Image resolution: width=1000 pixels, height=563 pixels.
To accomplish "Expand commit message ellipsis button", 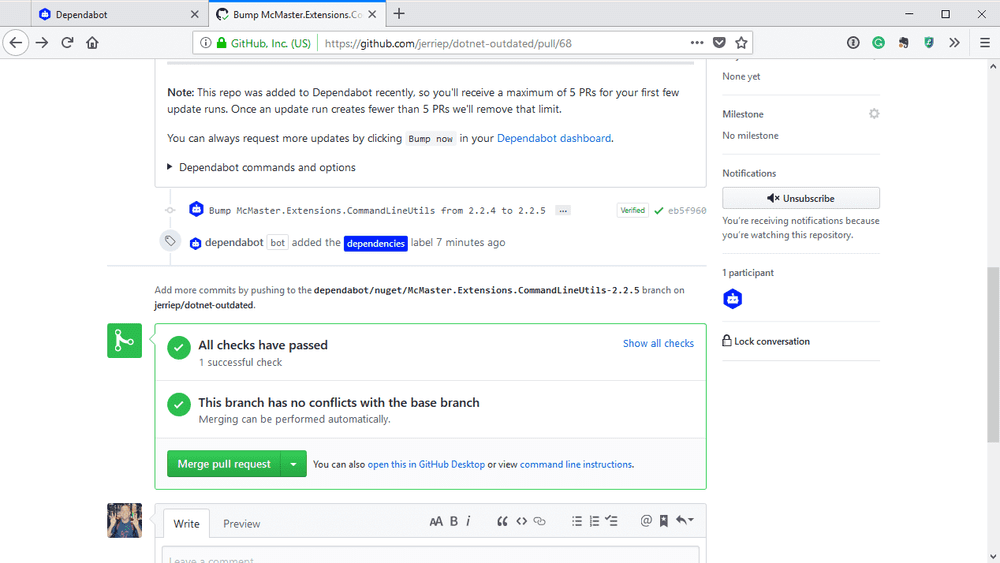I will pos(562,210).
